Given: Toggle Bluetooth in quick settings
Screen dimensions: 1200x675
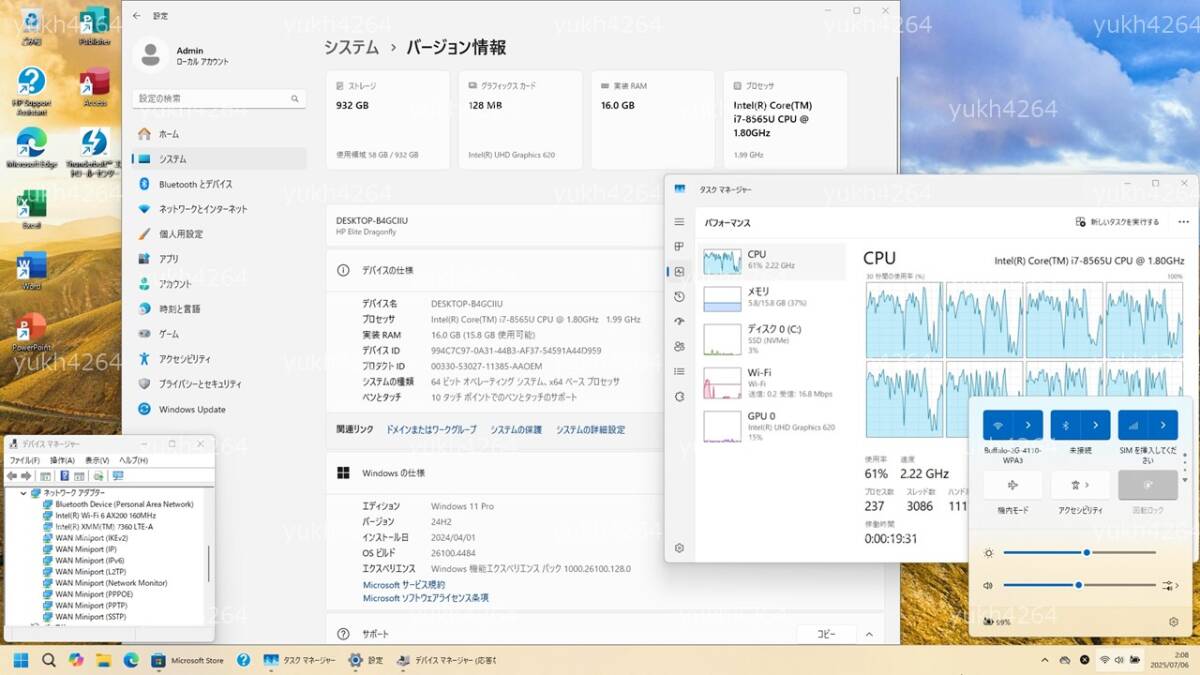Looking at the screenshot, I should pyautogui.click(x=1066, y=425).
